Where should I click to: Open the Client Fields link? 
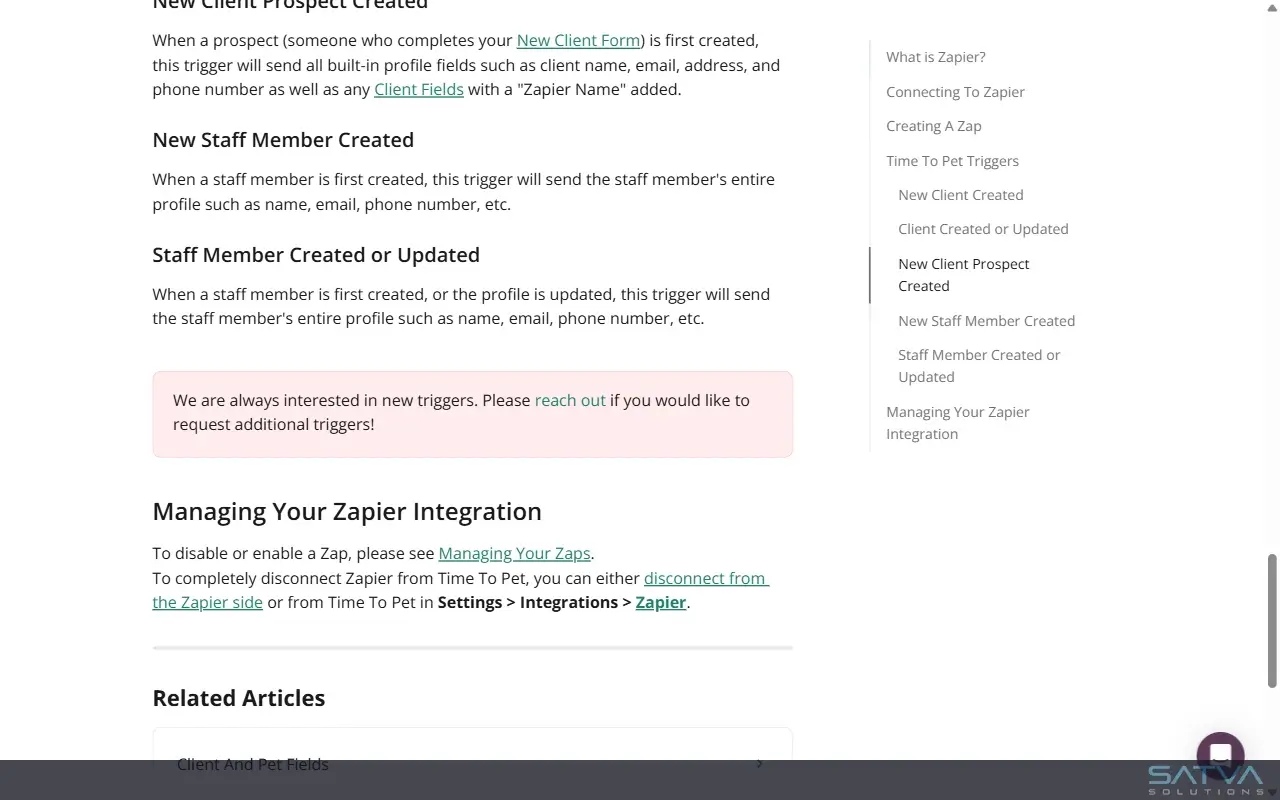point(418,89)
